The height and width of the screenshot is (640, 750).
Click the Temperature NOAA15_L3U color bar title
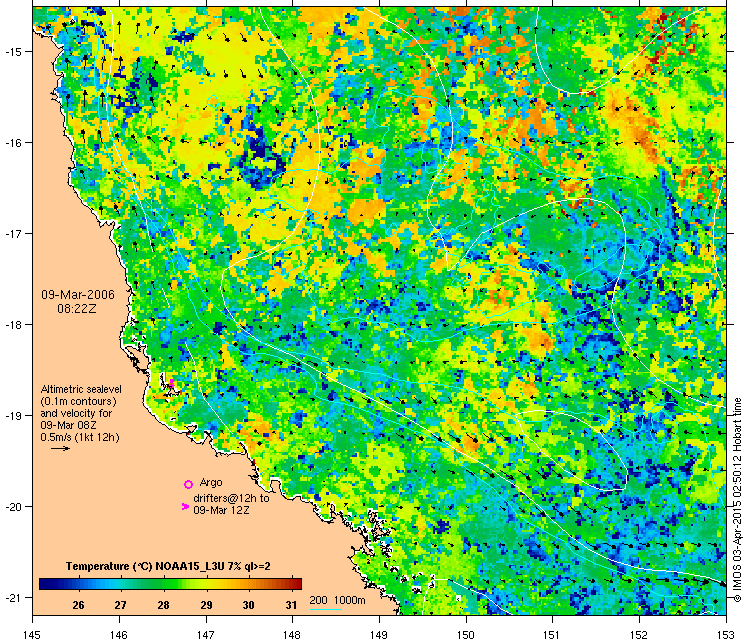point(168,566)
